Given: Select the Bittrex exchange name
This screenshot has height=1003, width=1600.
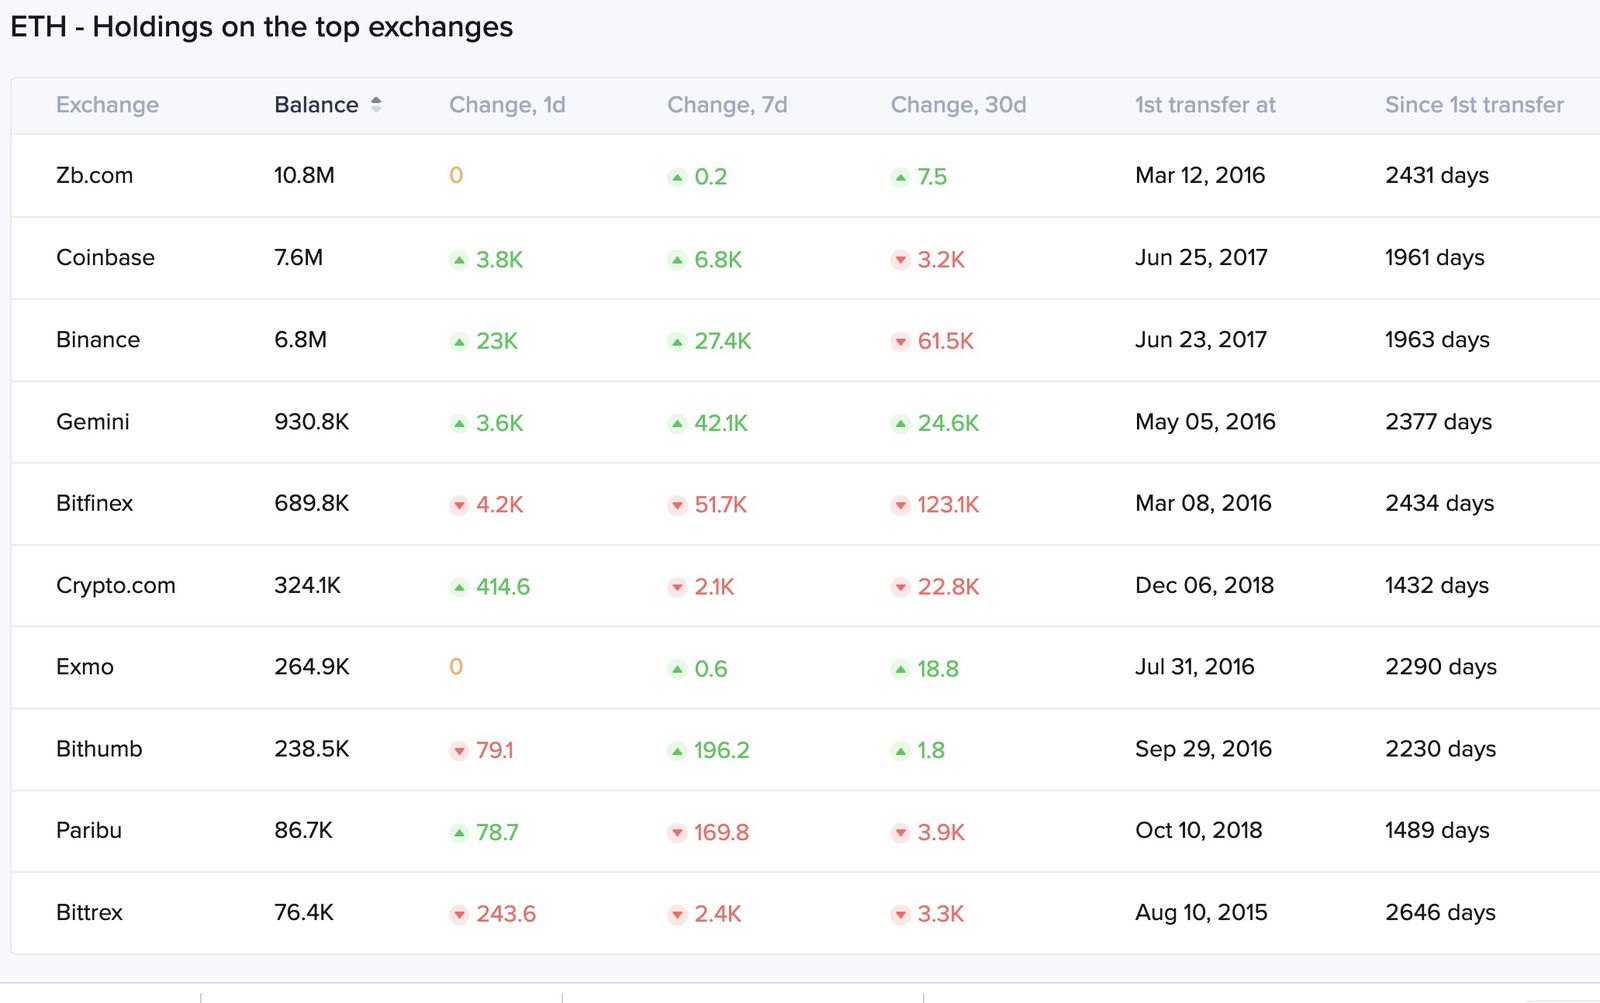Looking at the screenshot, I should point(89,912).
